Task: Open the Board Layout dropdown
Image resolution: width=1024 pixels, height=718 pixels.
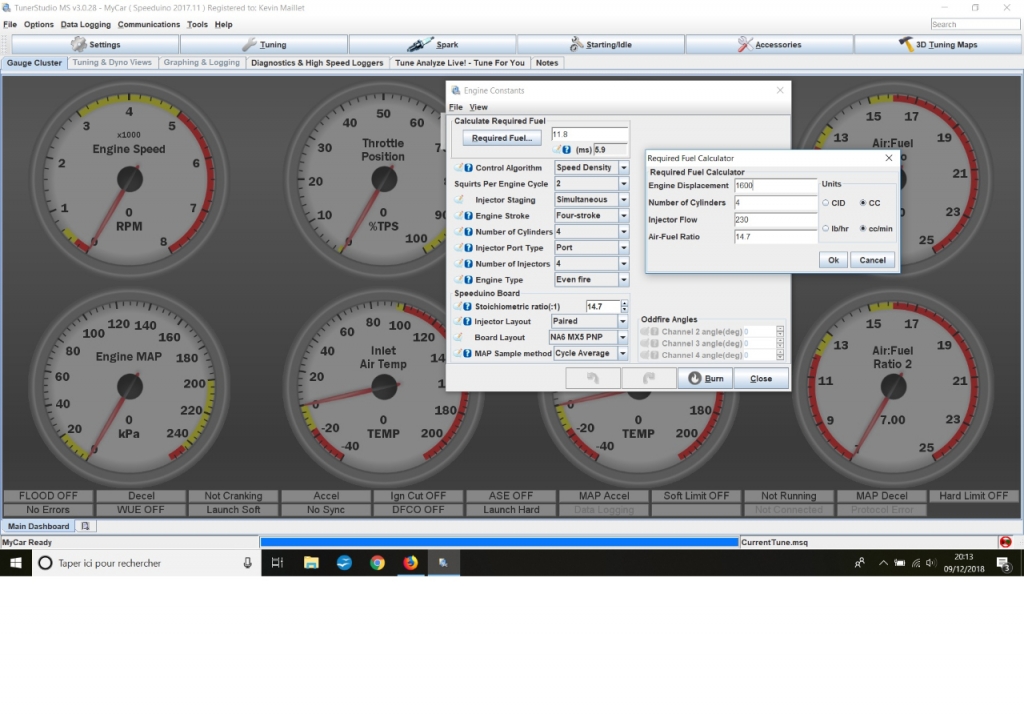Action: pos(623,337)
